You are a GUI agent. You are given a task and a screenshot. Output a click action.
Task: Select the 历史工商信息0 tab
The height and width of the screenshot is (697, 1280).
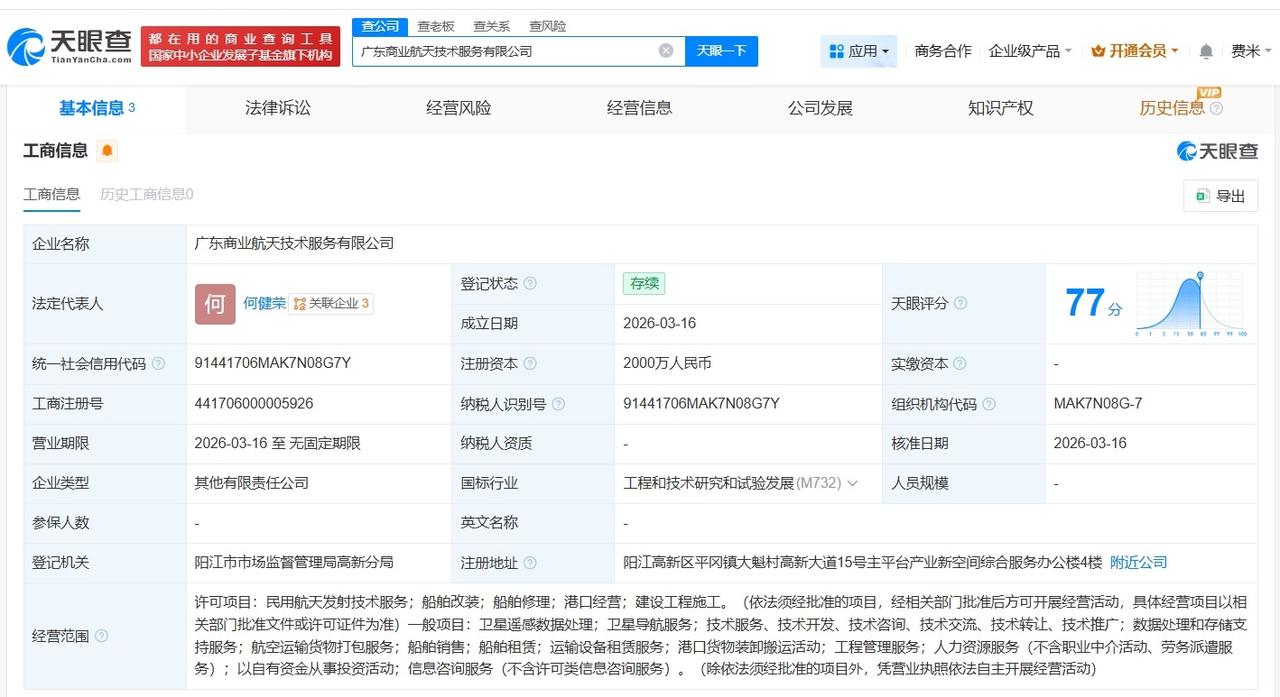tap(146, 195)
